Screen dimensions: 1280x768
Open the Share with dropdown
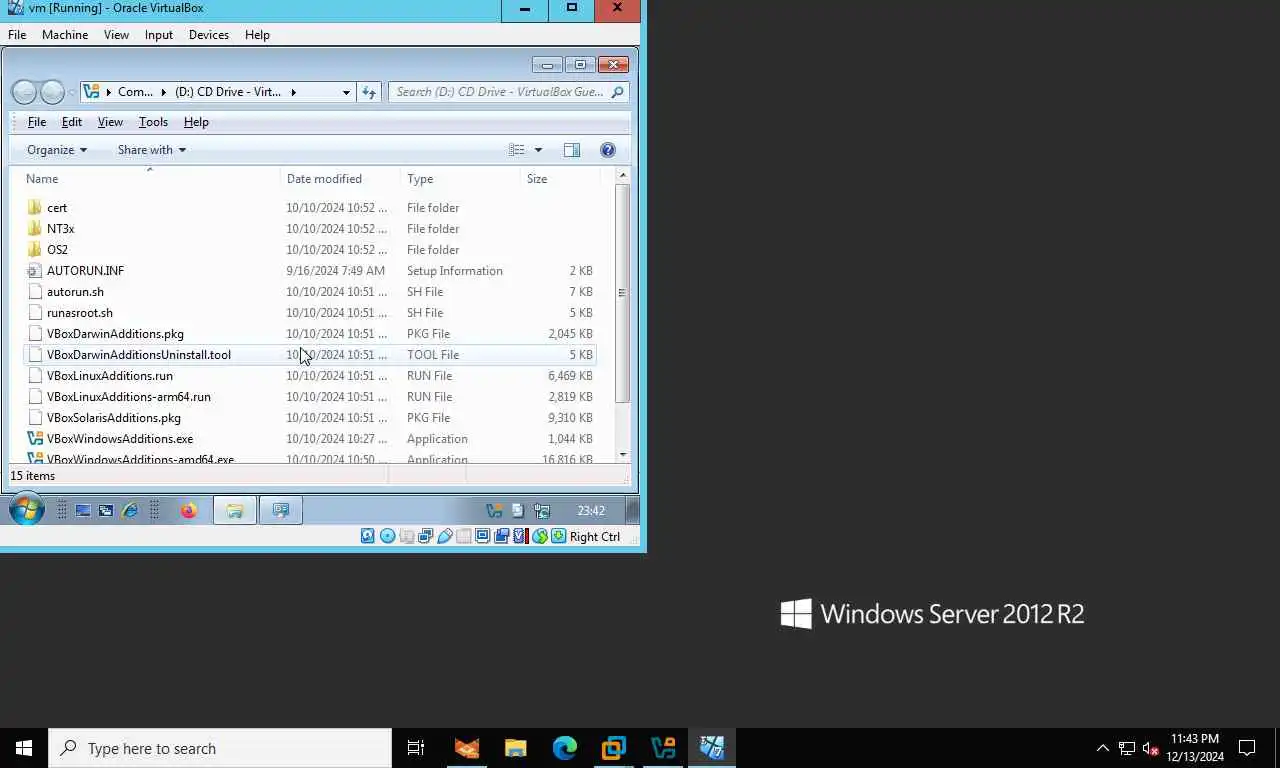[x=152, y=150]
